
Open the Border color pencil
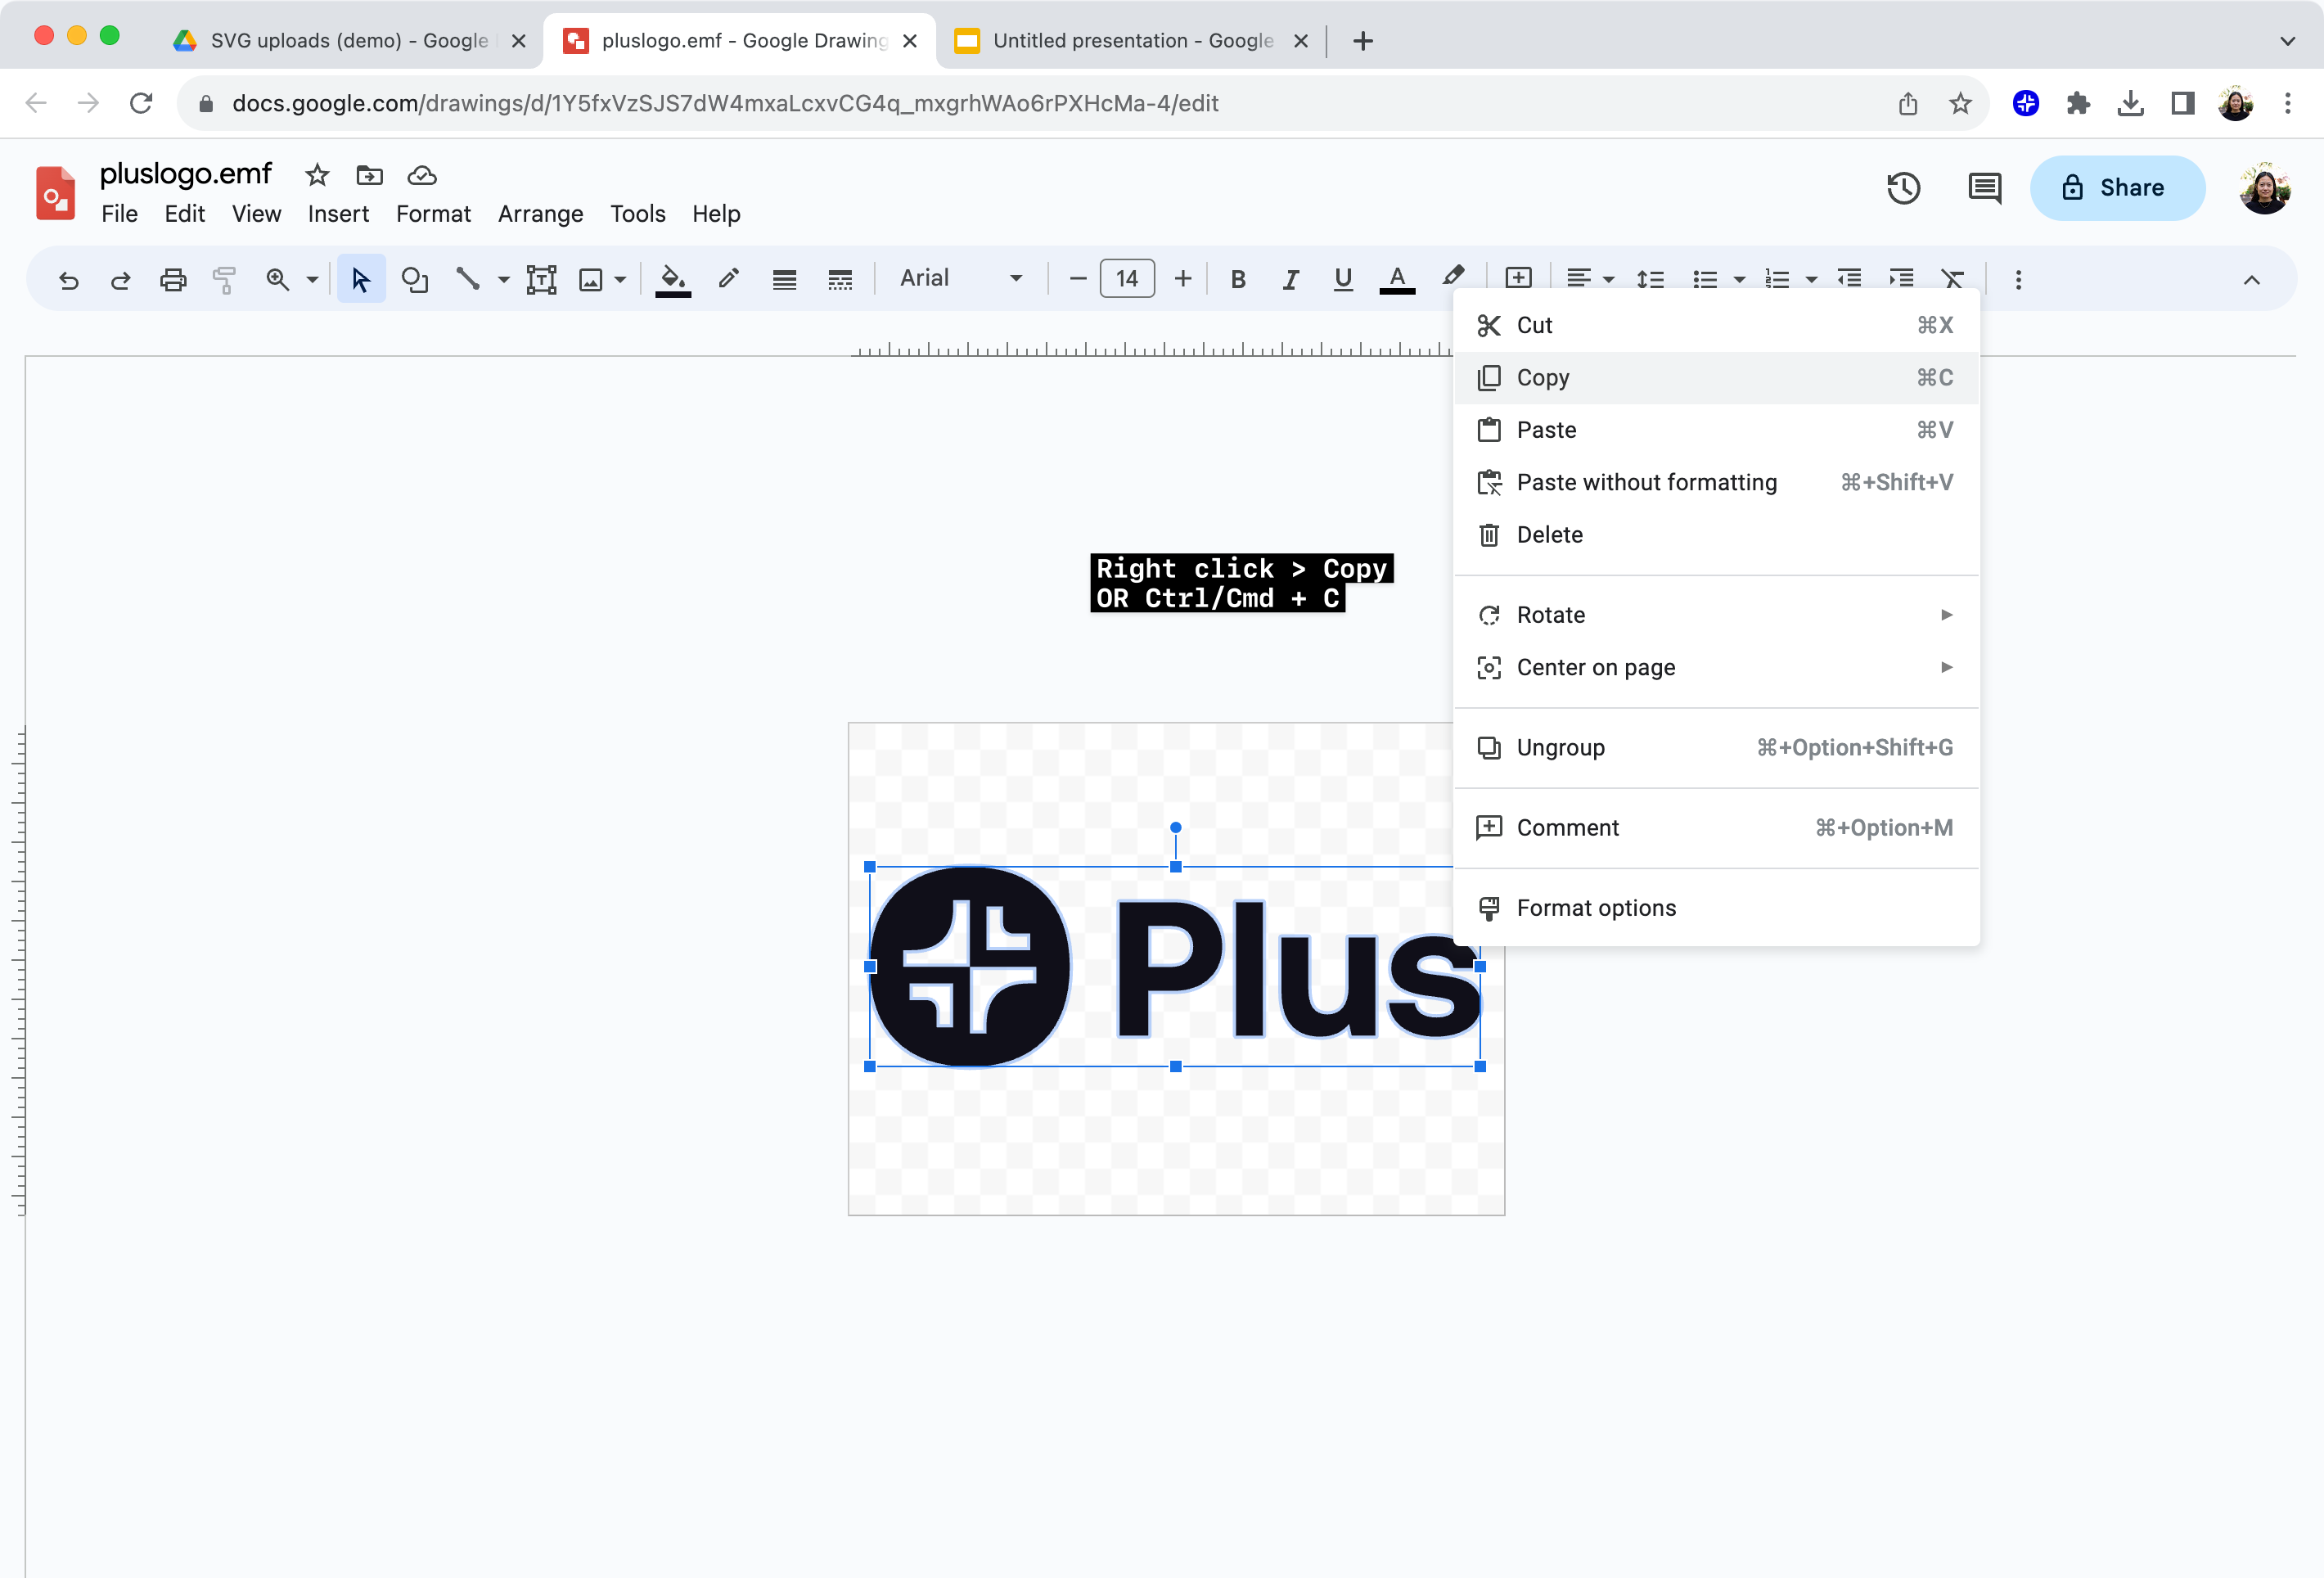728,279
